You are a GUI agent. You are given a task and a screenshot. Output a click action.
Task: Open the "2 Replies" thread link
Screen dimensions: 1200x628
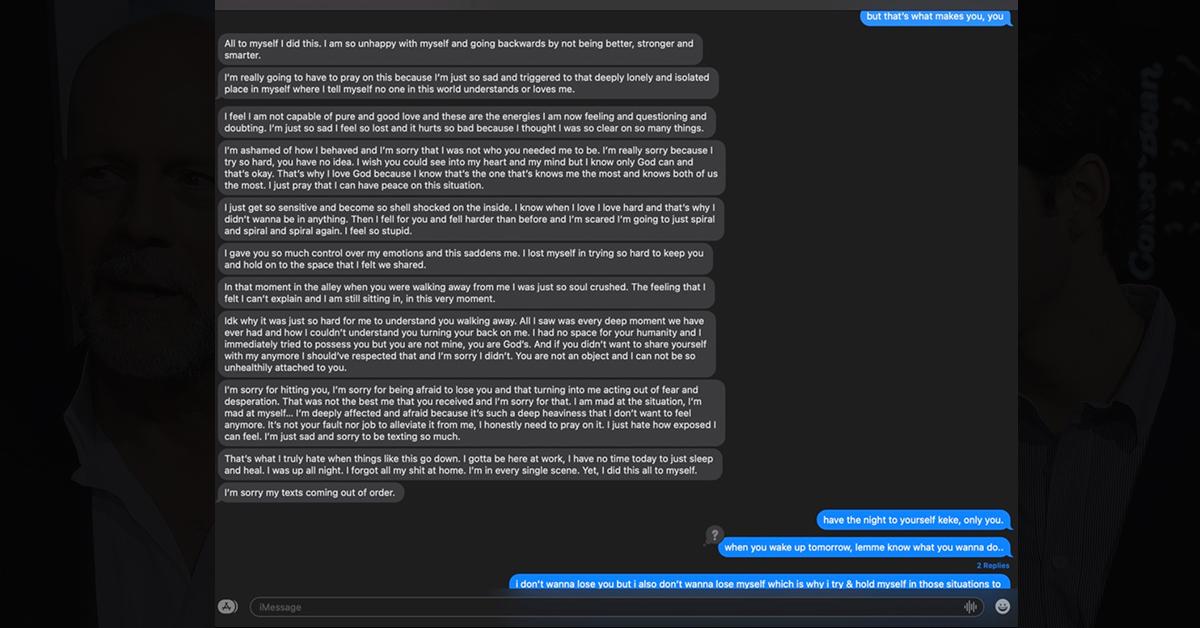tap(992, 565)
